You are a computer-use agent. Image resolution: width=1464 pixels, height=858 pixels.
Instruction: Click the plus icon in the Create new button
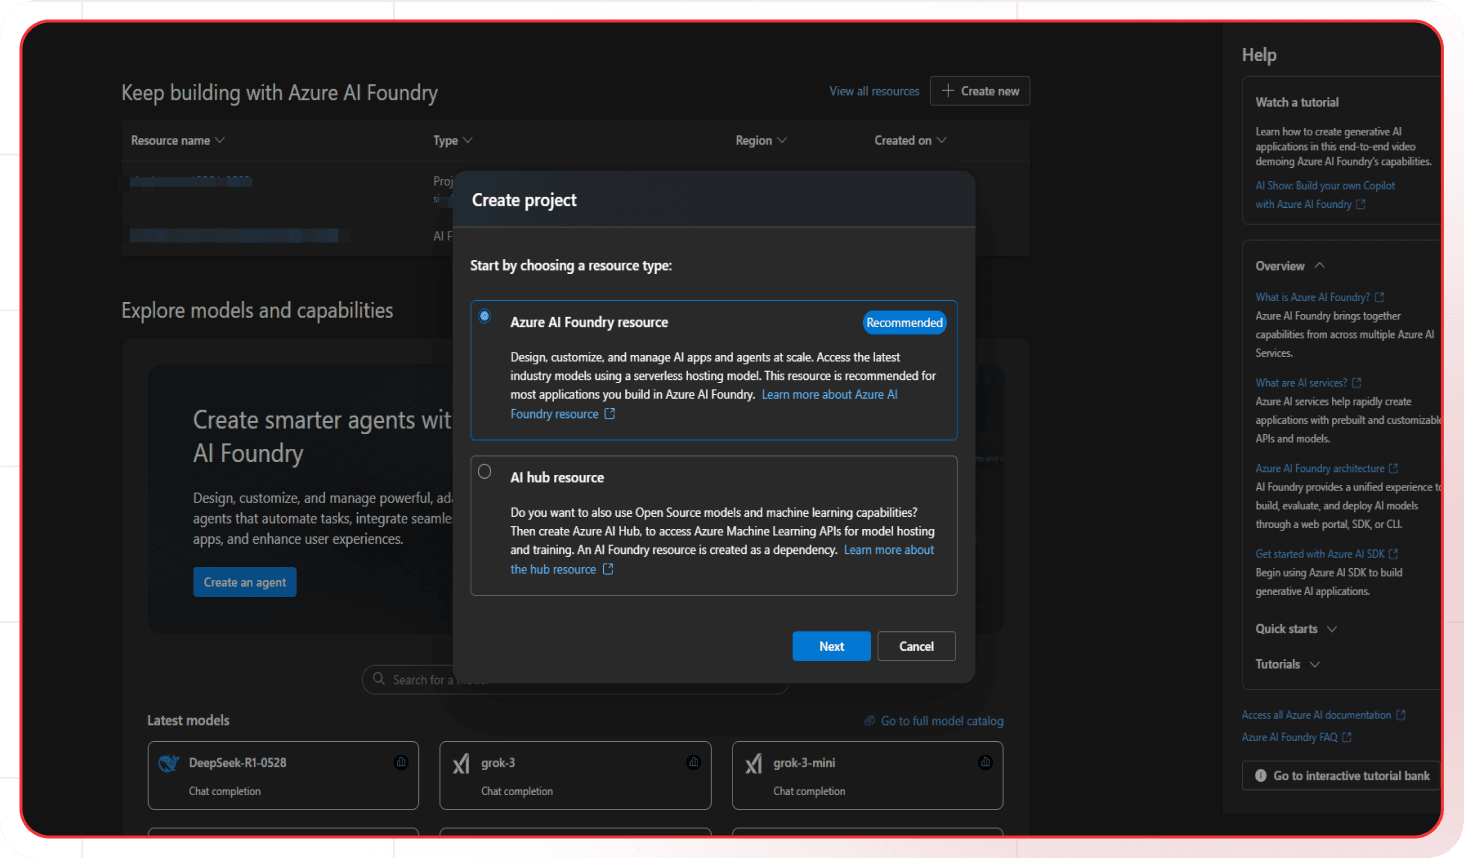(x=945, y=91)
